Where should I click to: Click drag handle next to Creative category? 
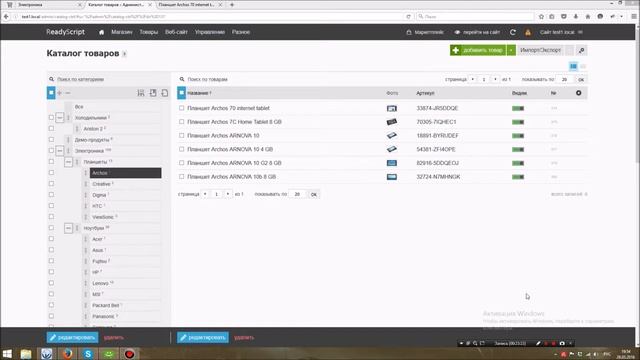pyautogui.click(x=86, y=184)
